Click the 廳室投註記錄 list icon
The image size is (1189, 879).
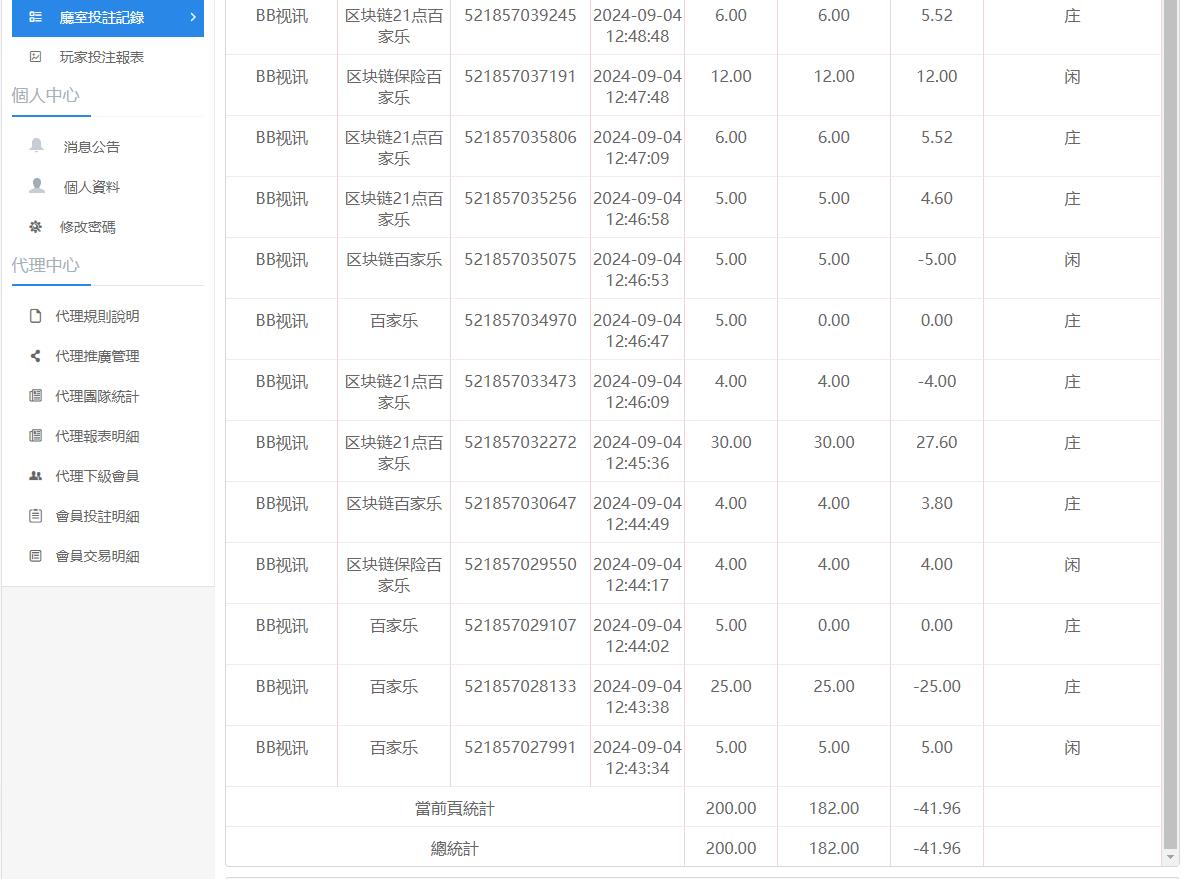pyautogui.click(x=36, y=17)
